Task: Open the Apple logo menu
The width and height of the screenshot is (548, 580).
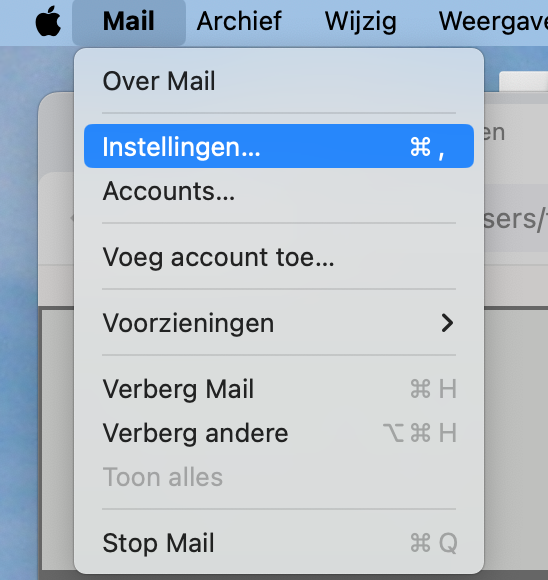Action: point(48,21)
